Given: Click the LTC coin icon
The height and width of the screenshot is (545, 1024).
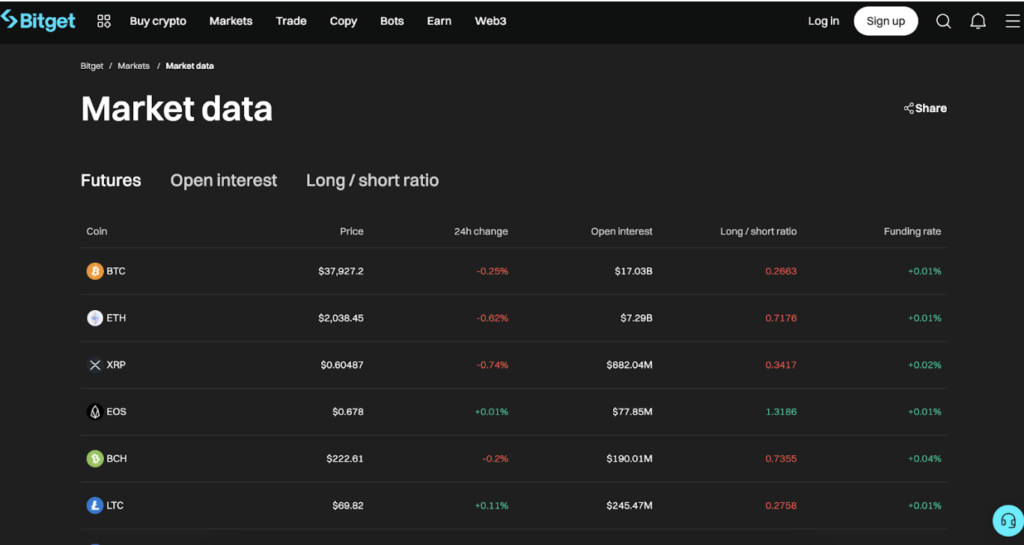Looking at the screenshot, I should (x=95, y=506).
